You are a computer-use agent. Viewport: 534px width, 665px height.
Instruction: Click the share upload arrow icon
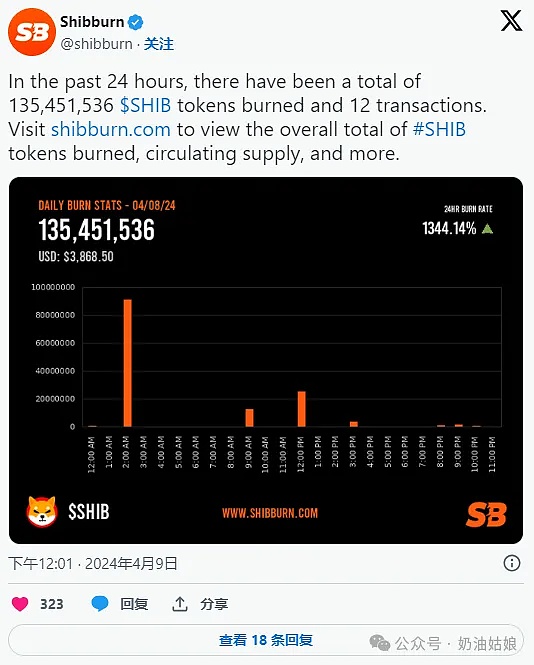tap(180, 604)
